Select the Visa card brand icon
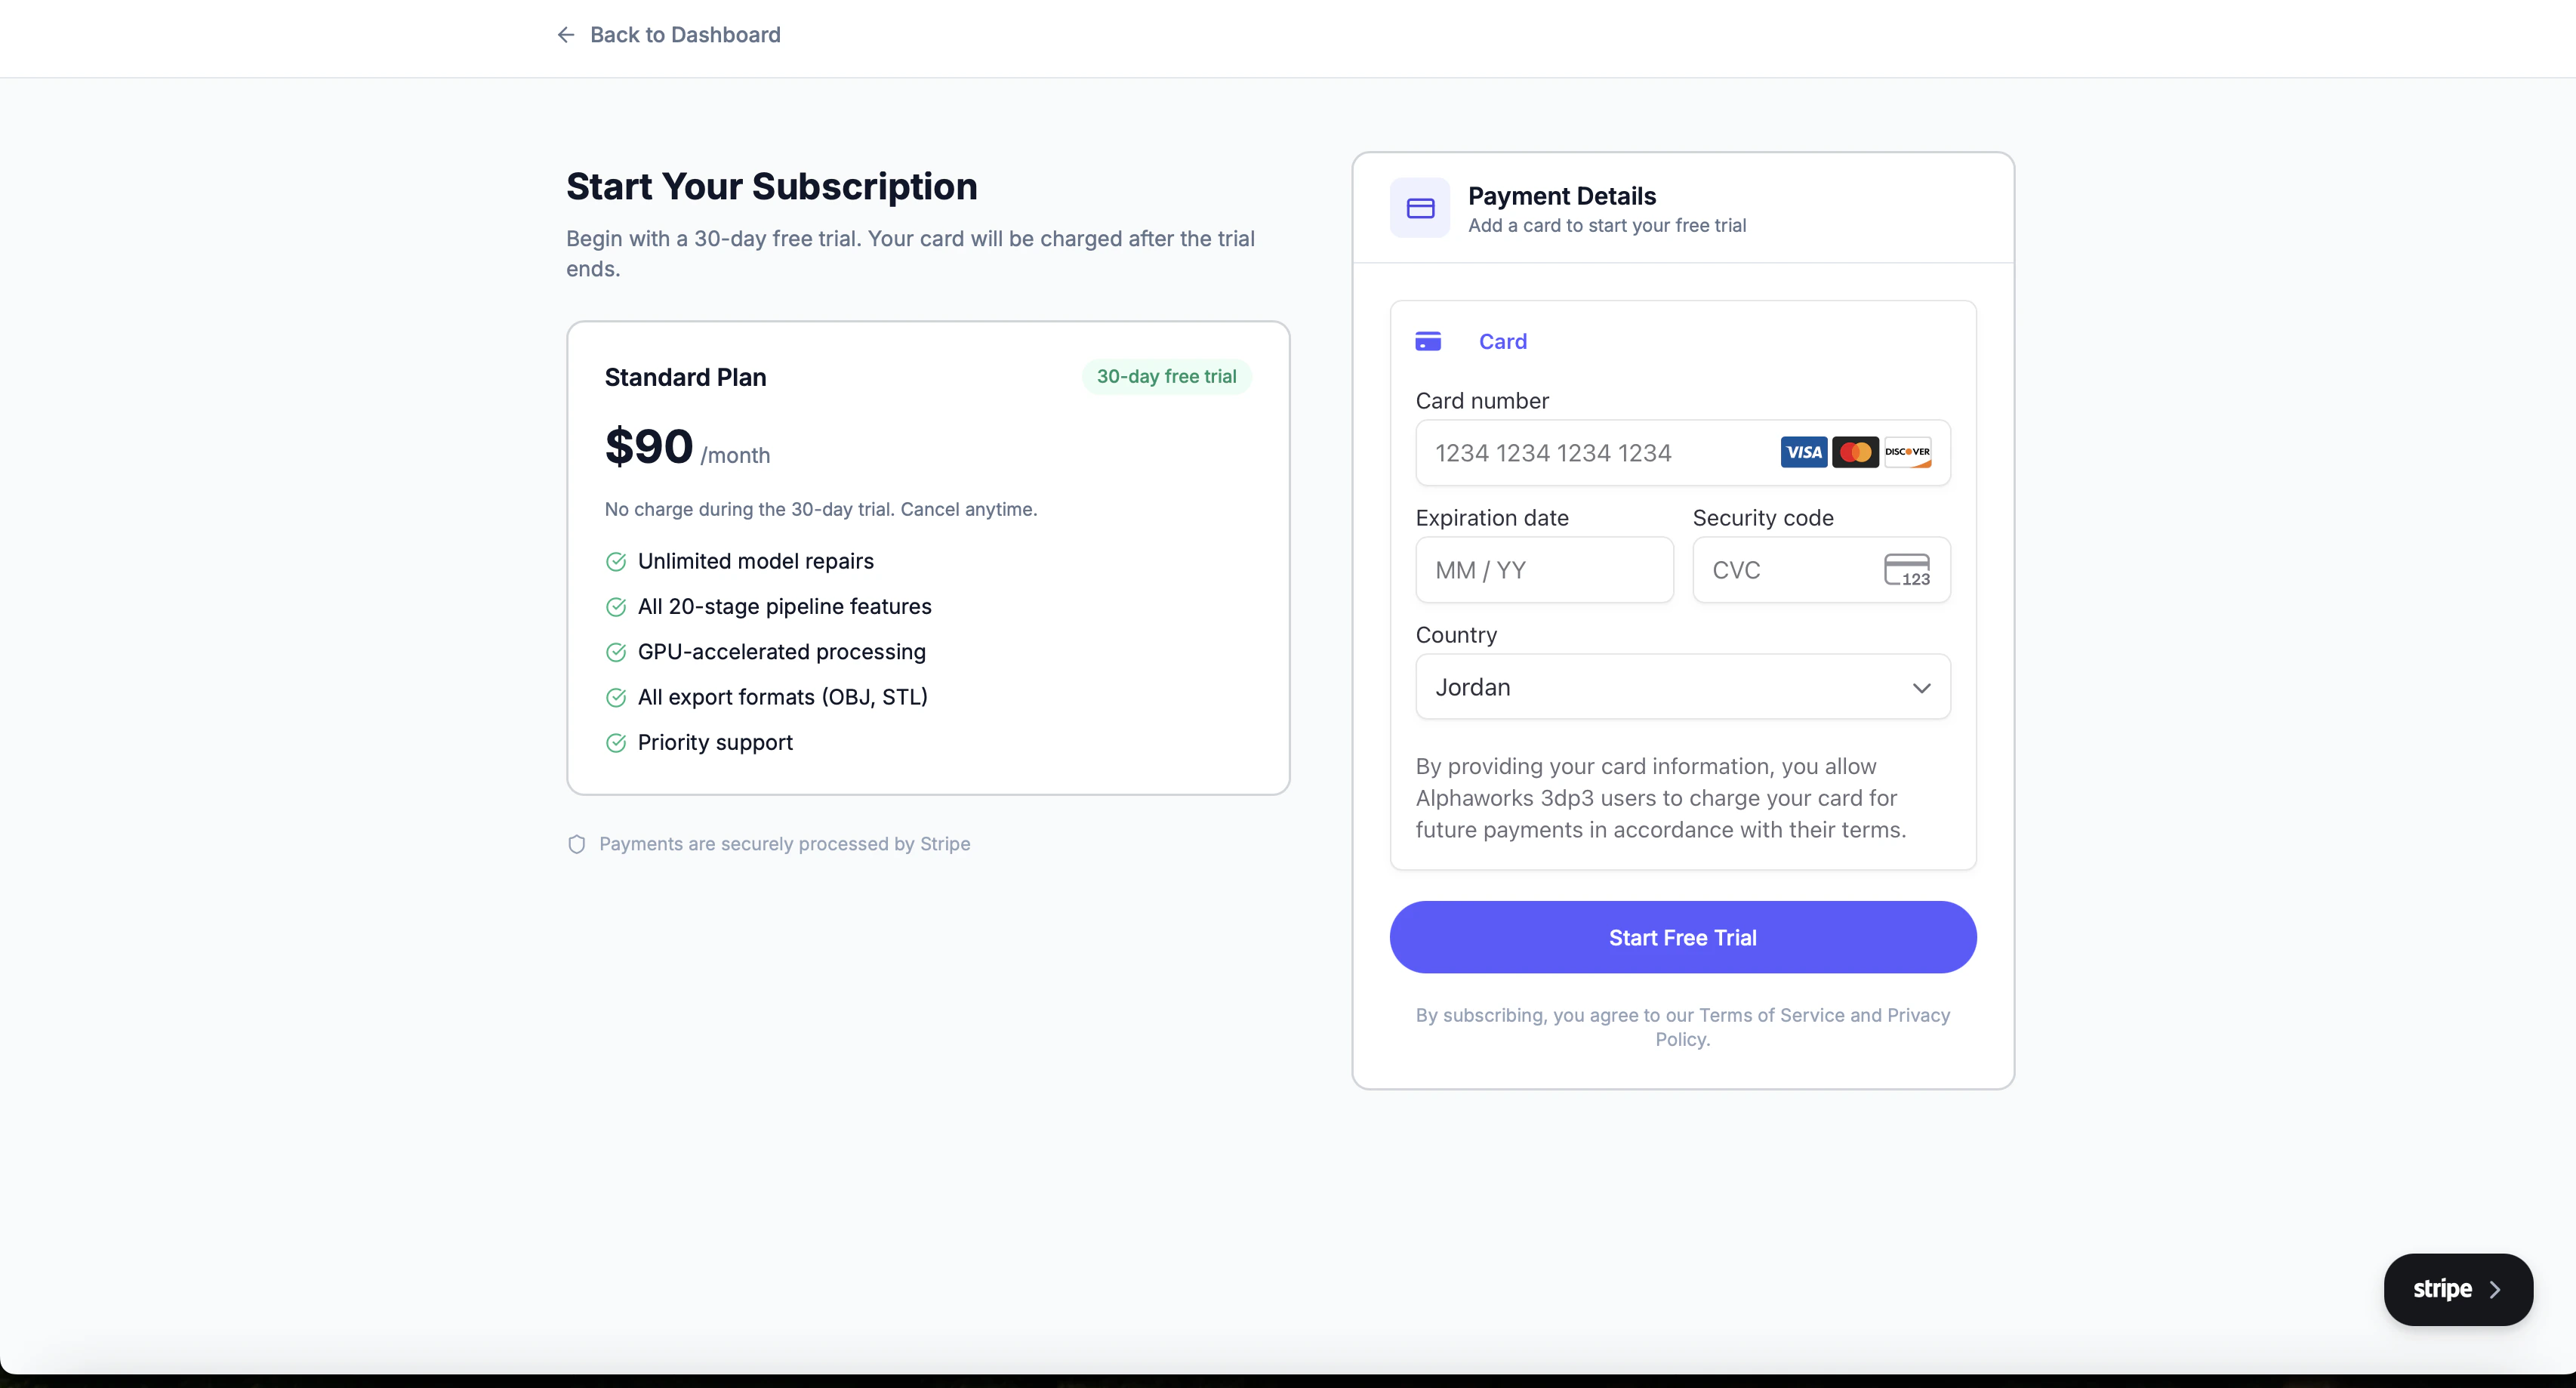The height and width of the screenshot is (1388, 2576). pyautogui.click(x=1803, y=452)
